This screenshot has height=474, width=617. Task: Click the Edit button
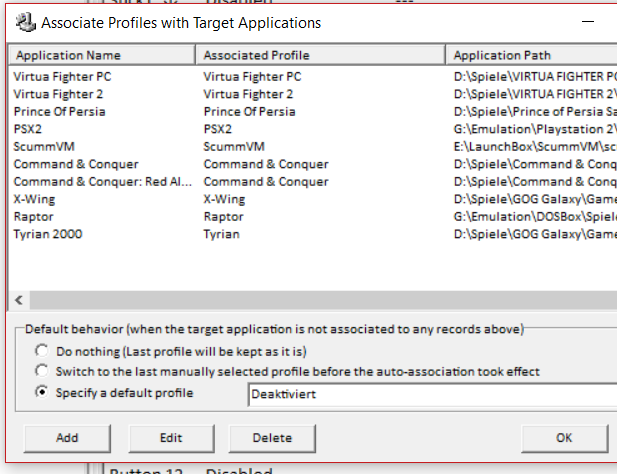coord(171,438)
